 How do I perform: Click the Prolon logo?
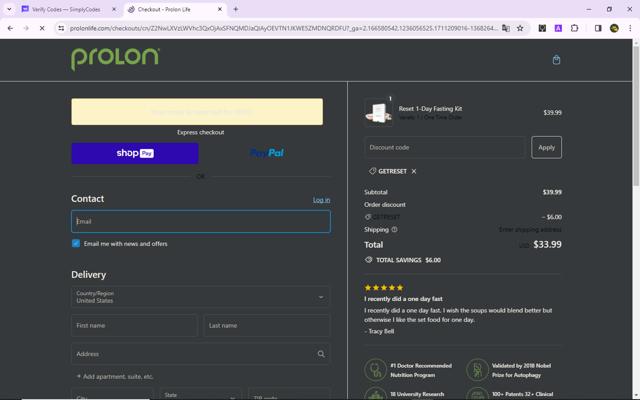(x=115, y=58)
